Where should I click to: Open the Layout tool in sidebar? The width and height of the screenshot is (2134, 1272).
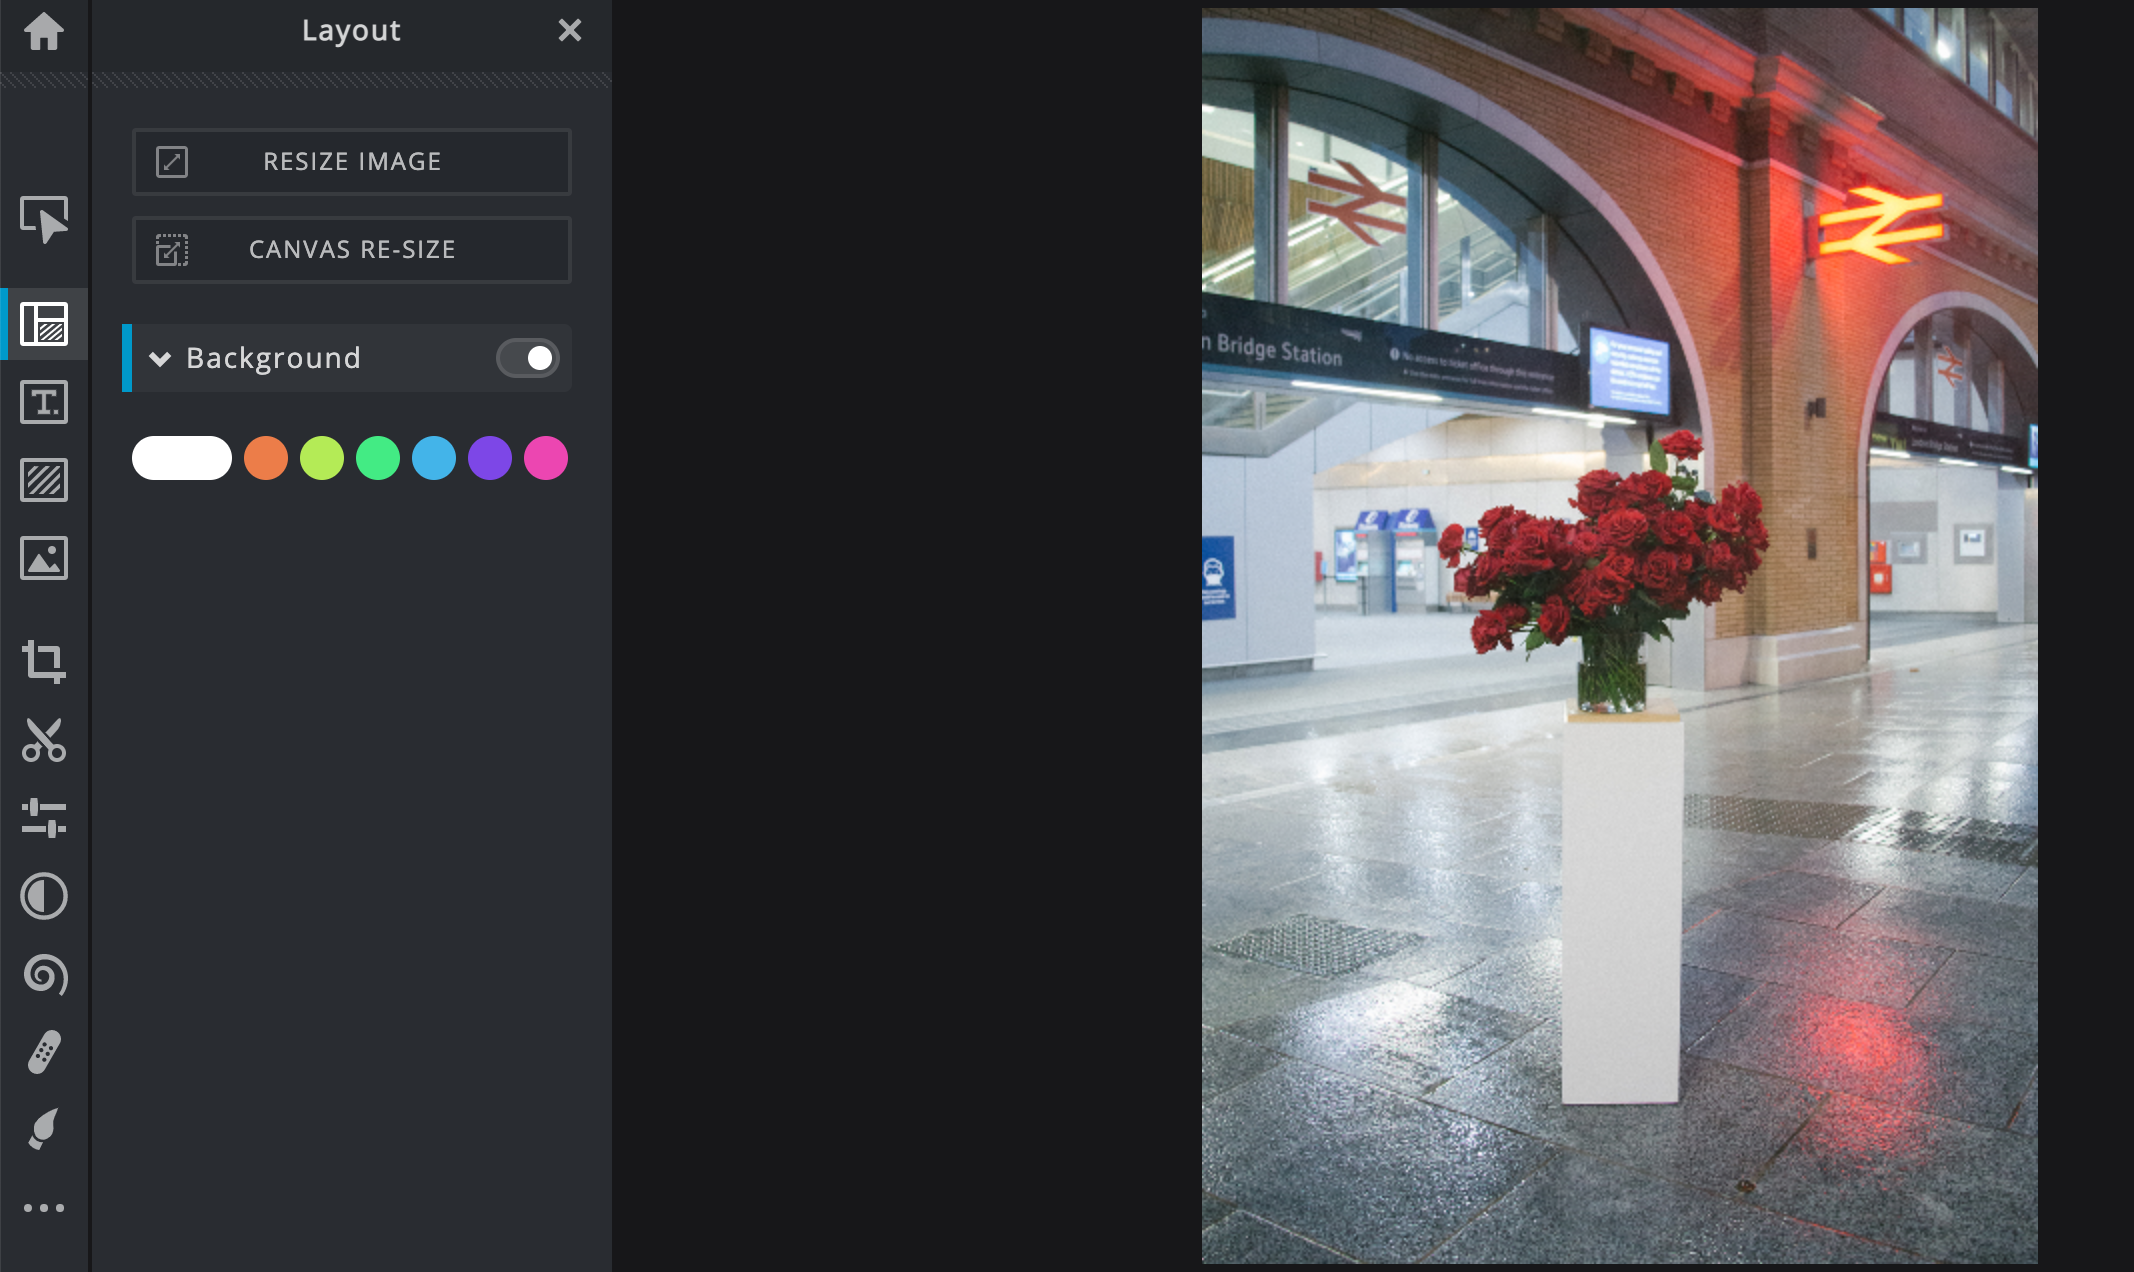pos(44,324)
